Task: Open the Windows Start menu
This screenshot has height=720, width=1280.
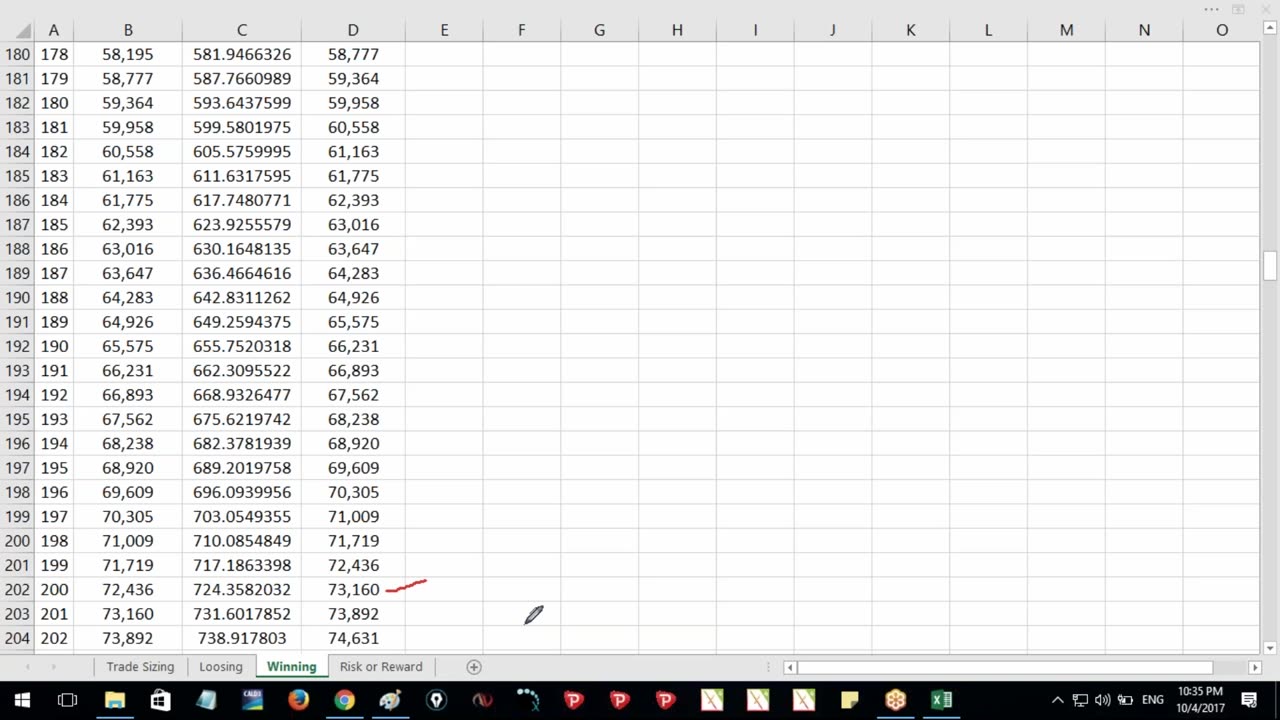Action: [x=22, y=700]
